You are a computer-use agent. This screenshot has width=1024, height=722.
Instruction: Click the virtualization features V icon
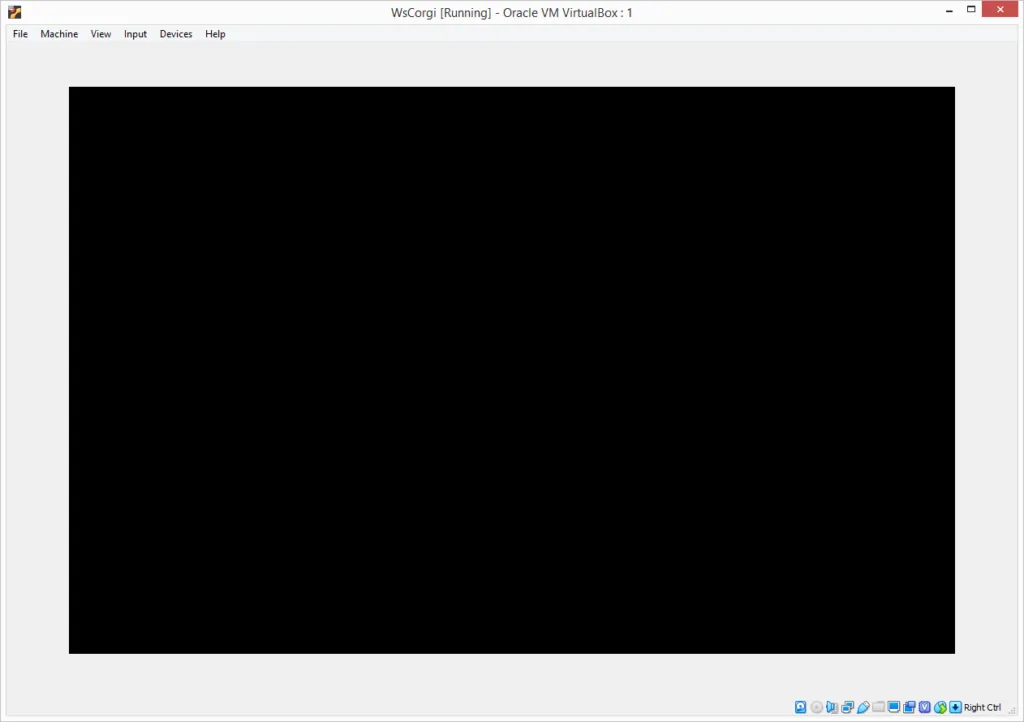tap(925, 707)
